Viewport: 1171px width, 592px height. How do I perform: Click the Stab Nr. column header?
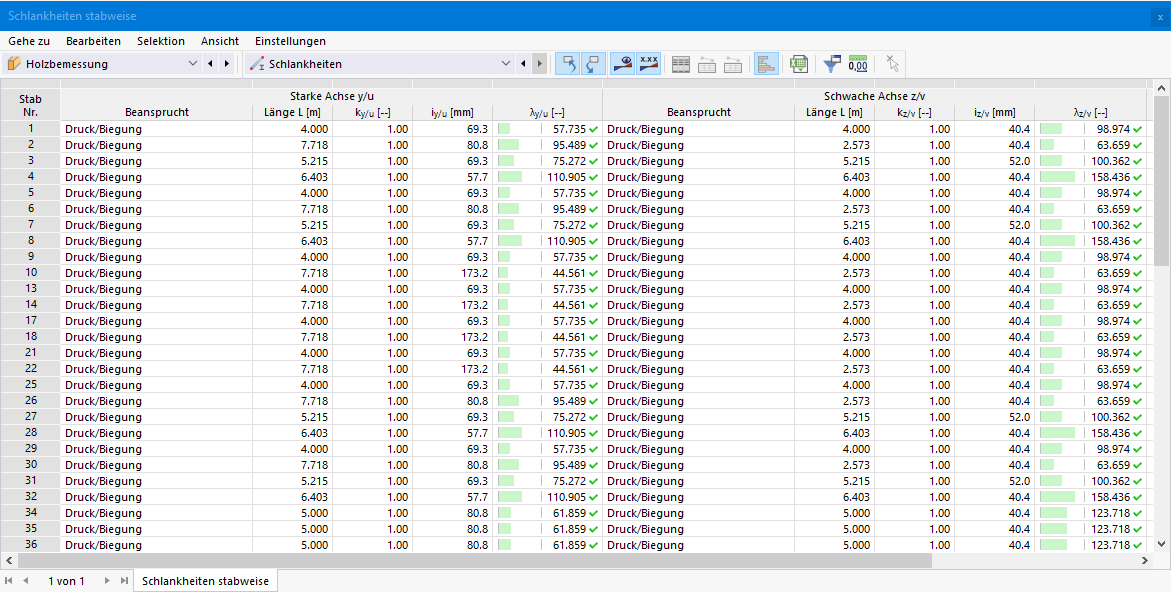pos(31,105)
